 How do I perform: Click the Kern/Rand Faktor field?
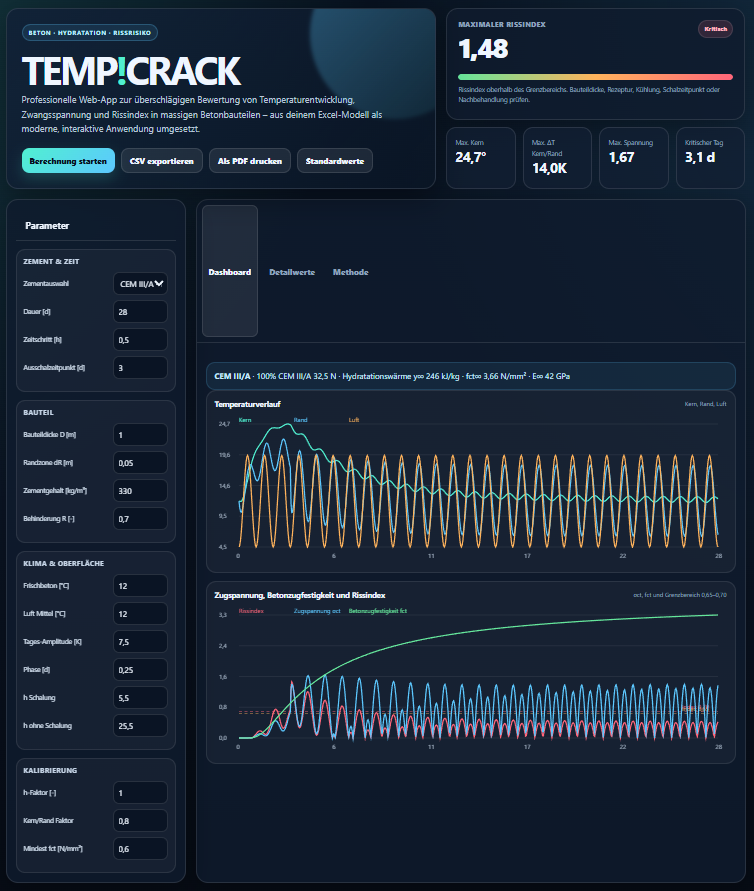(x=140, y=821)
